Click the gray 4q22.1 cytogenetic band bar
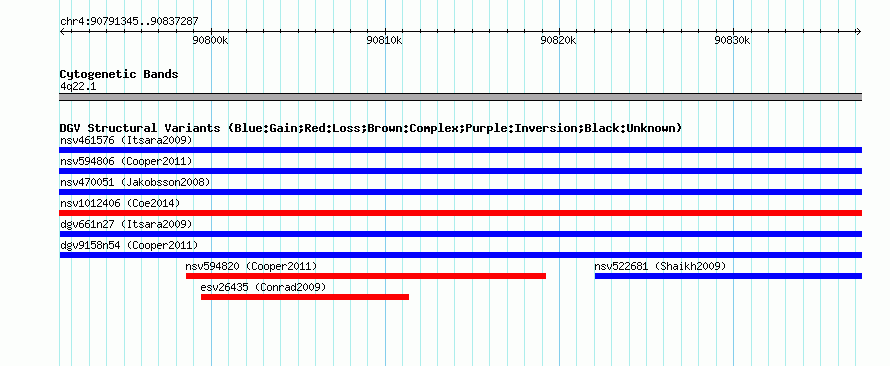The image size is (890, 366). (460, 97)
